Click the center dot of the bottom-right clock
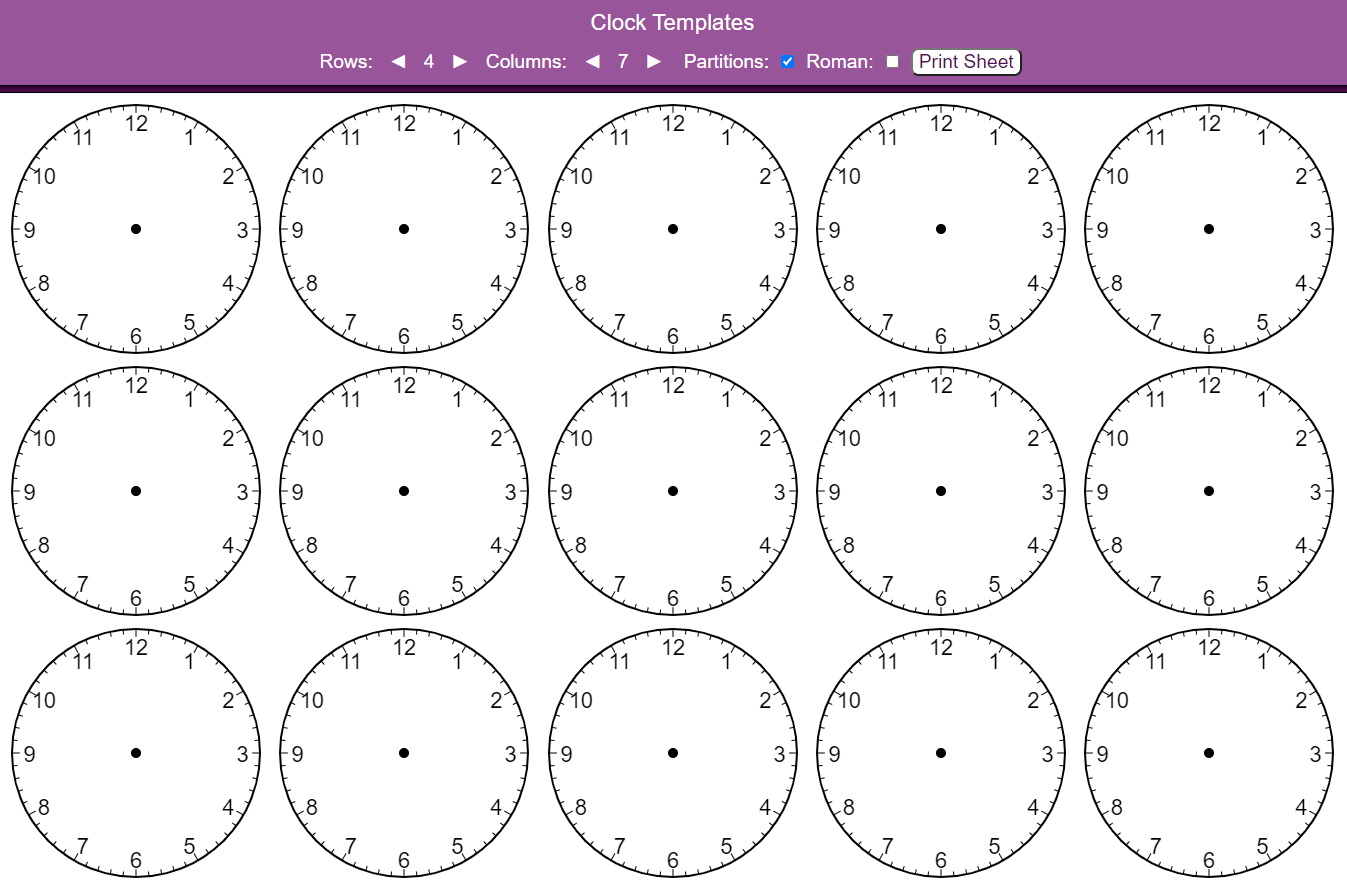This screenshot has width=1347, height=884. coord(1208,753)
